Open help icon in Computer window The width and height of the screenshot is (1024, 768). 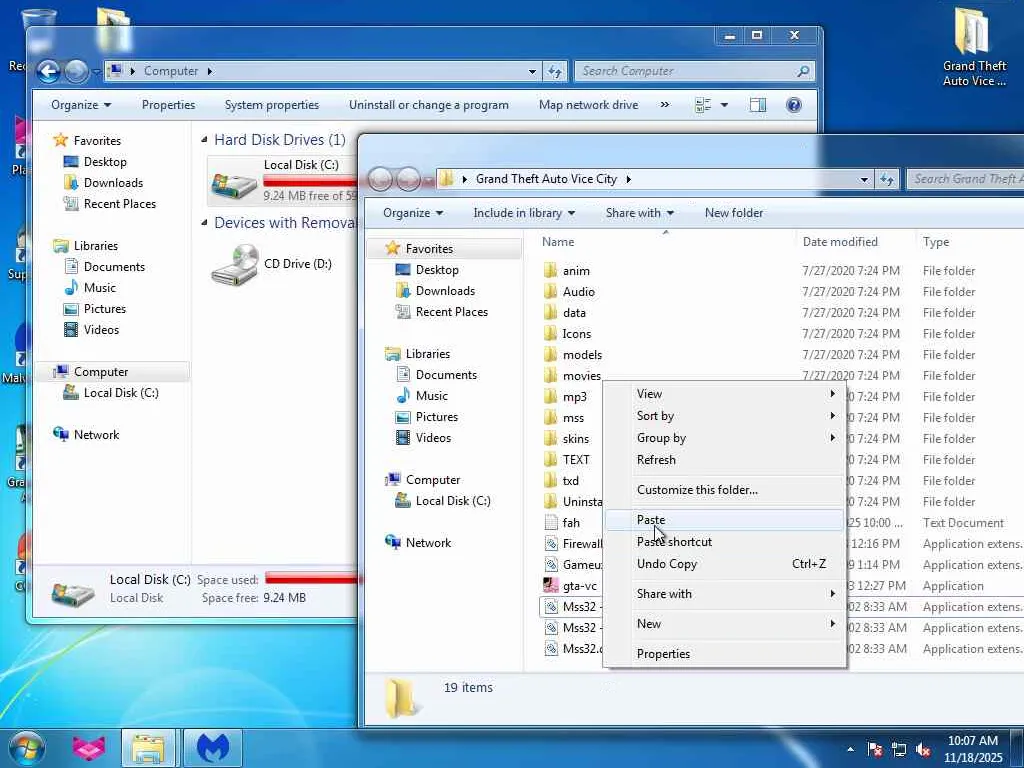[794, 105]
